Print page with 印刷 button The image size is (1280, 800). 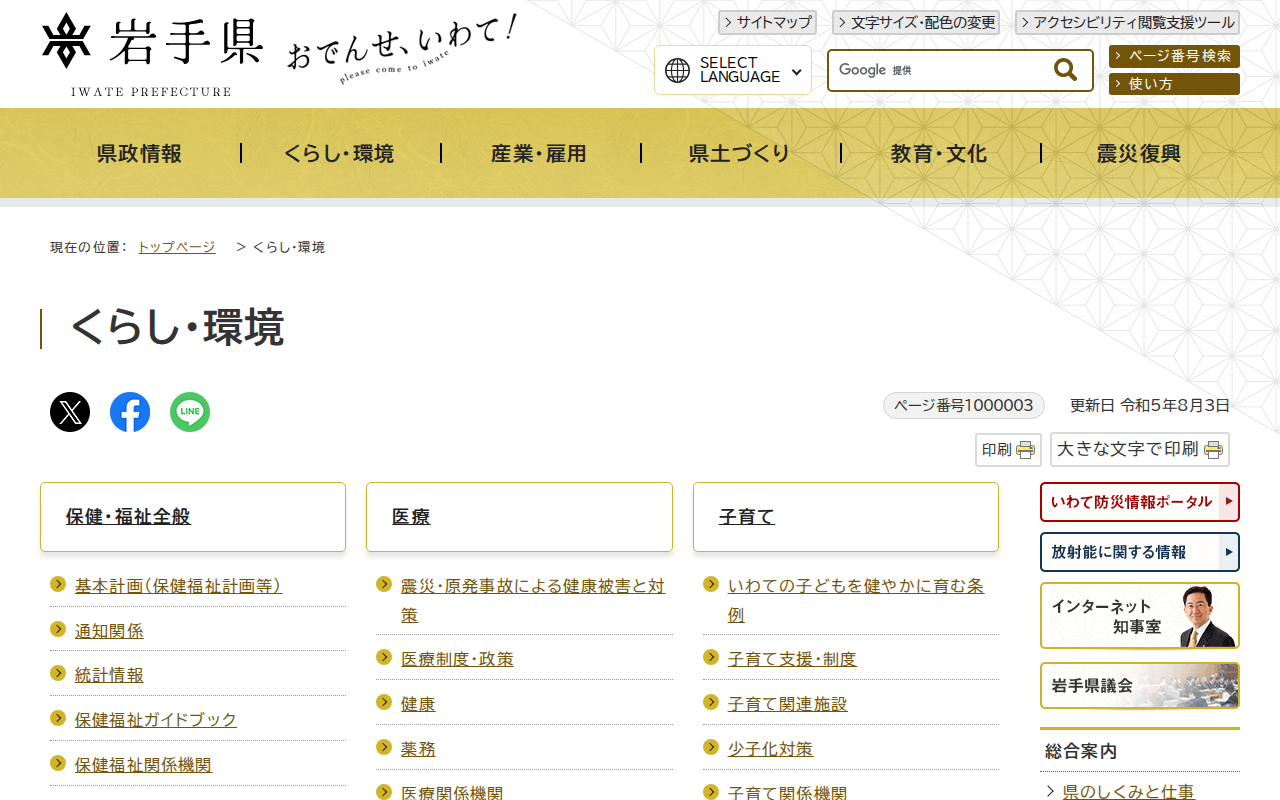tap(1008, 450)
